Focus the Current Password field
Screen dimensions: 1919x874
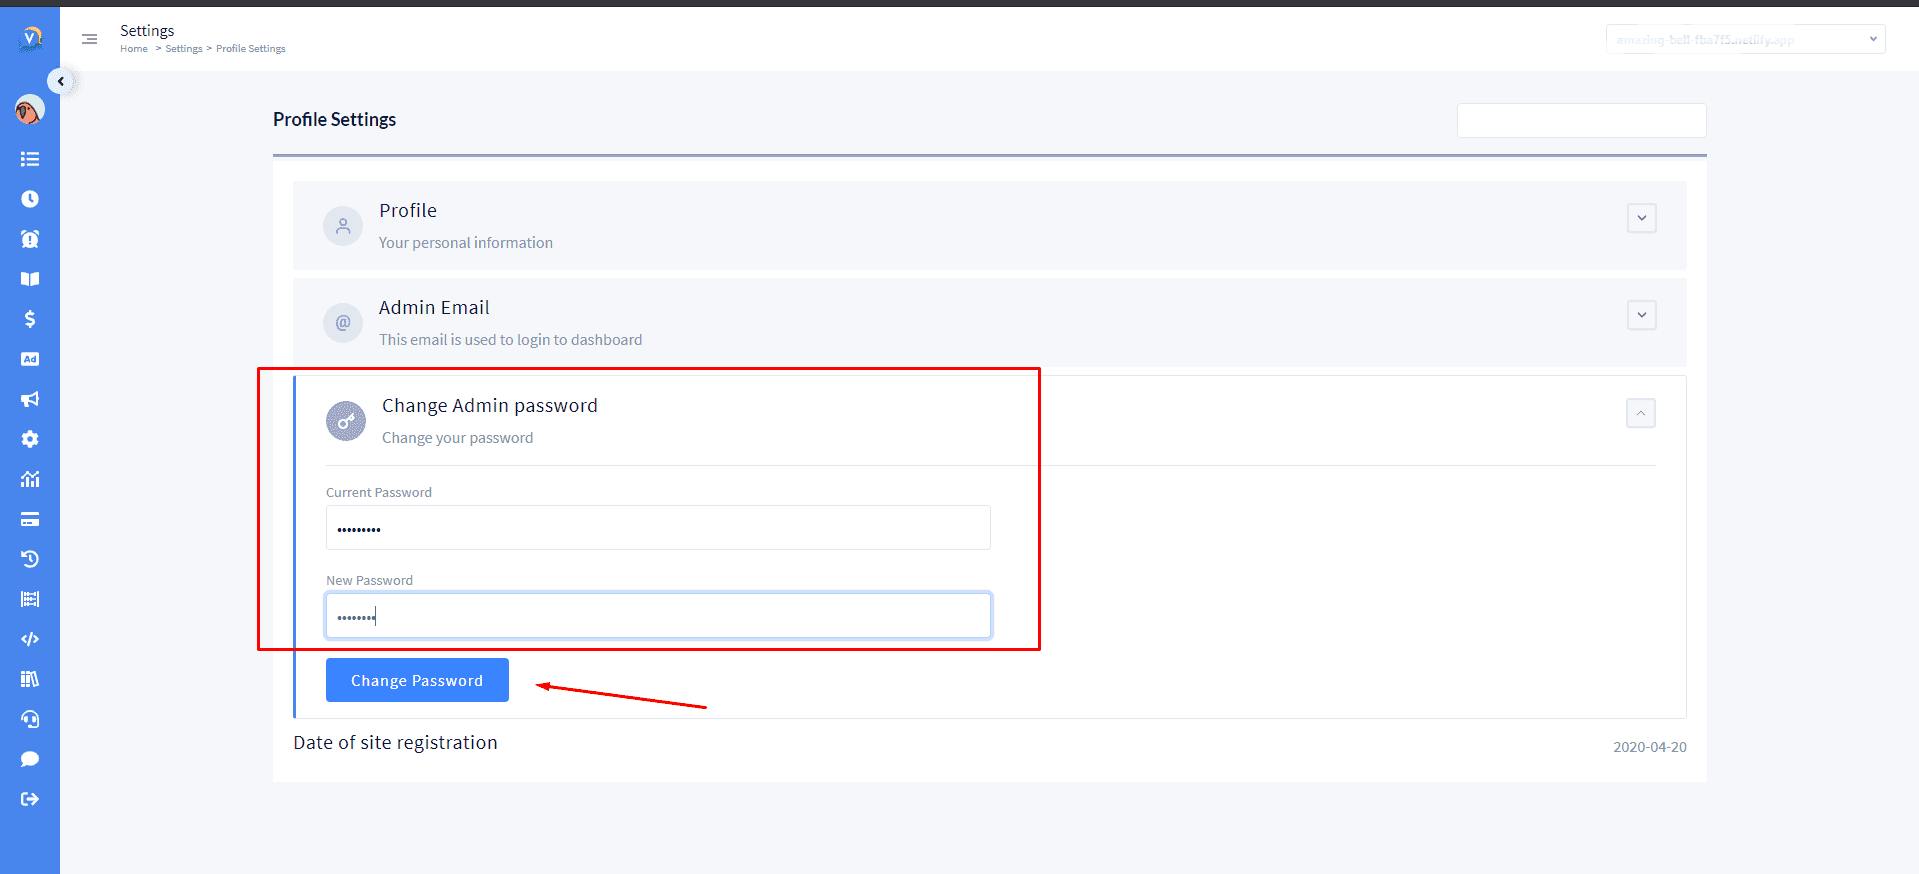658,528
